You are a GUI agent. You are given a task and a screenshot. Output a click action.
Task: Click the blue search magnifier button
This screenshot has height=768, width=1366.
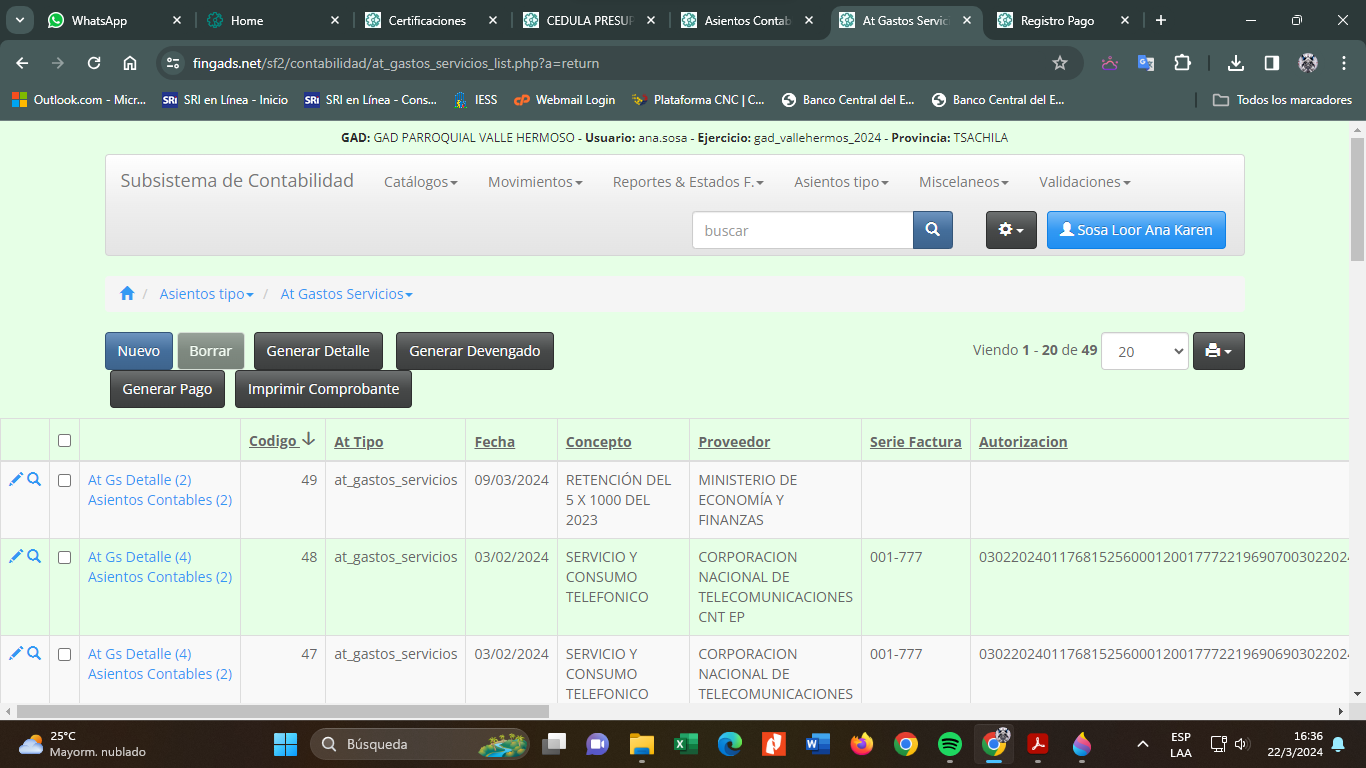tap(932, 230)
